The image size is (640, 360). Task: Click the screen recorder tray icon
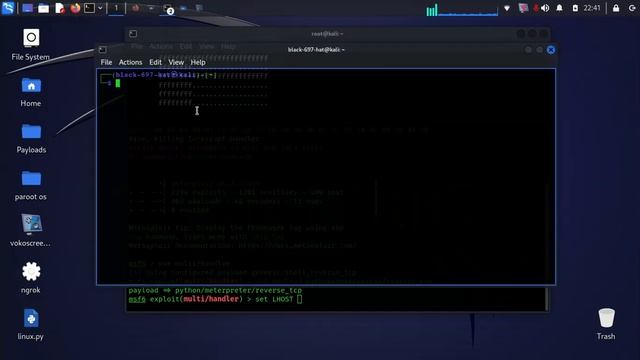click(523, 8)
